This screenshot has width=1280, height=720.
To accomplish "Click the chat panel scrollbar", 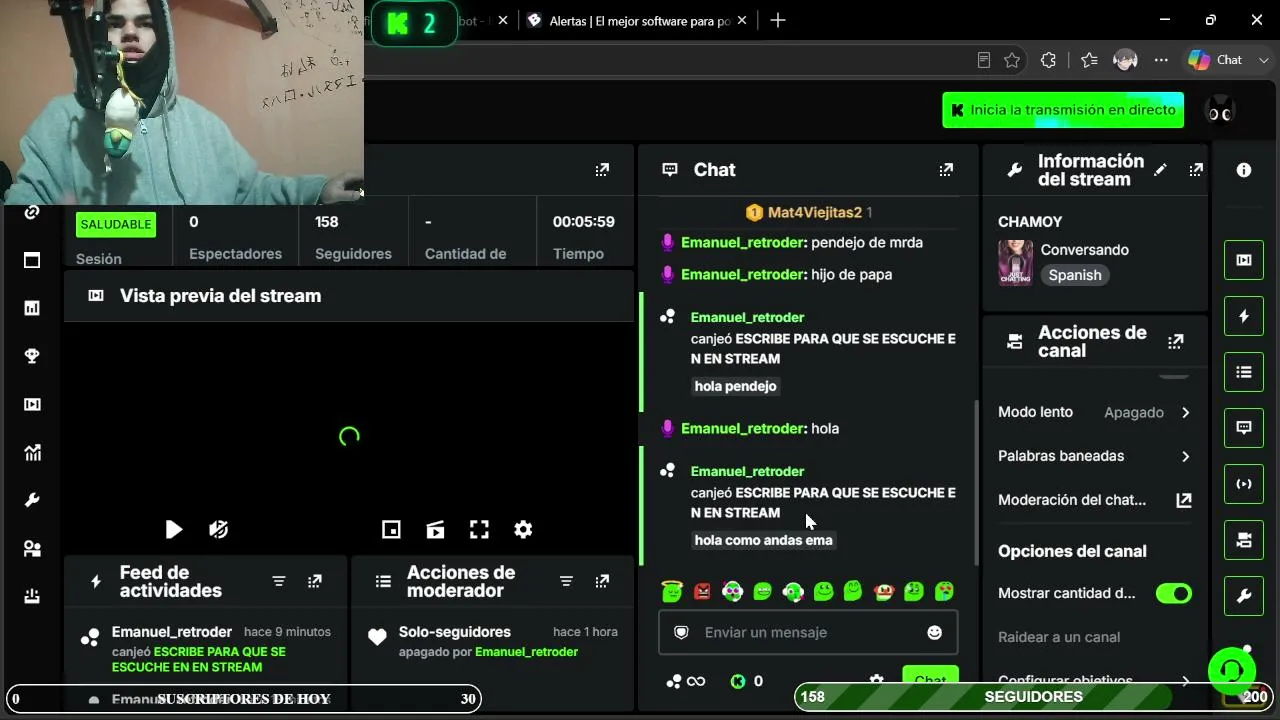I will [976, 482].
